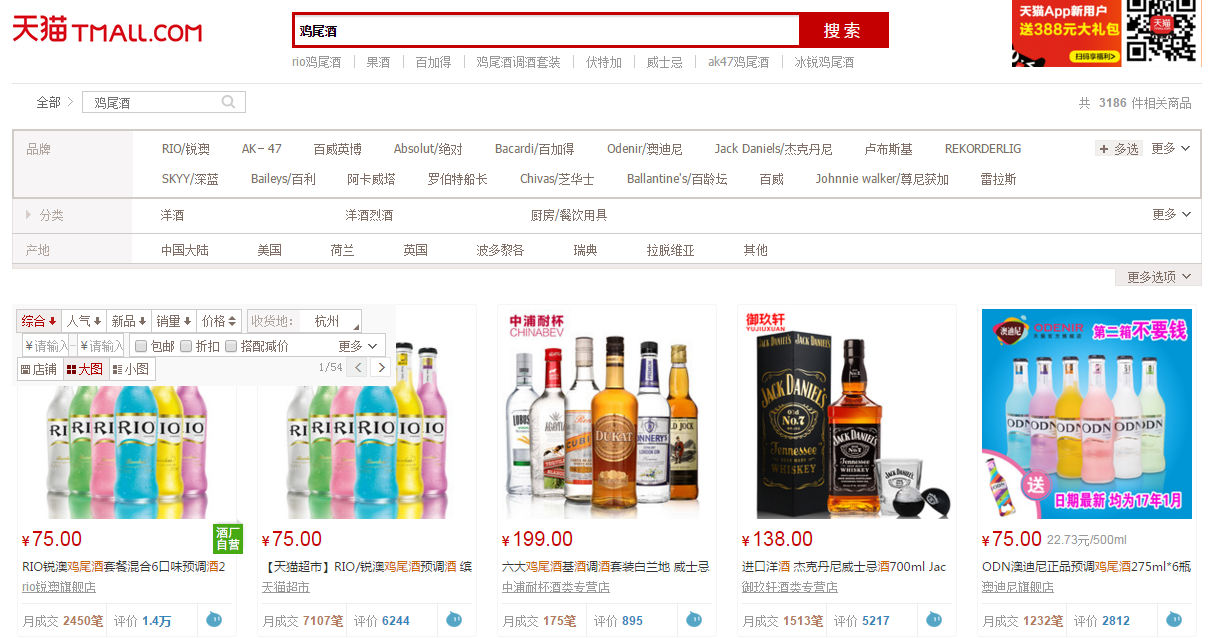The height and width of the screenshot is (638, 1219).
Task: Click the 搜索 search button
Action: point(843,30)
